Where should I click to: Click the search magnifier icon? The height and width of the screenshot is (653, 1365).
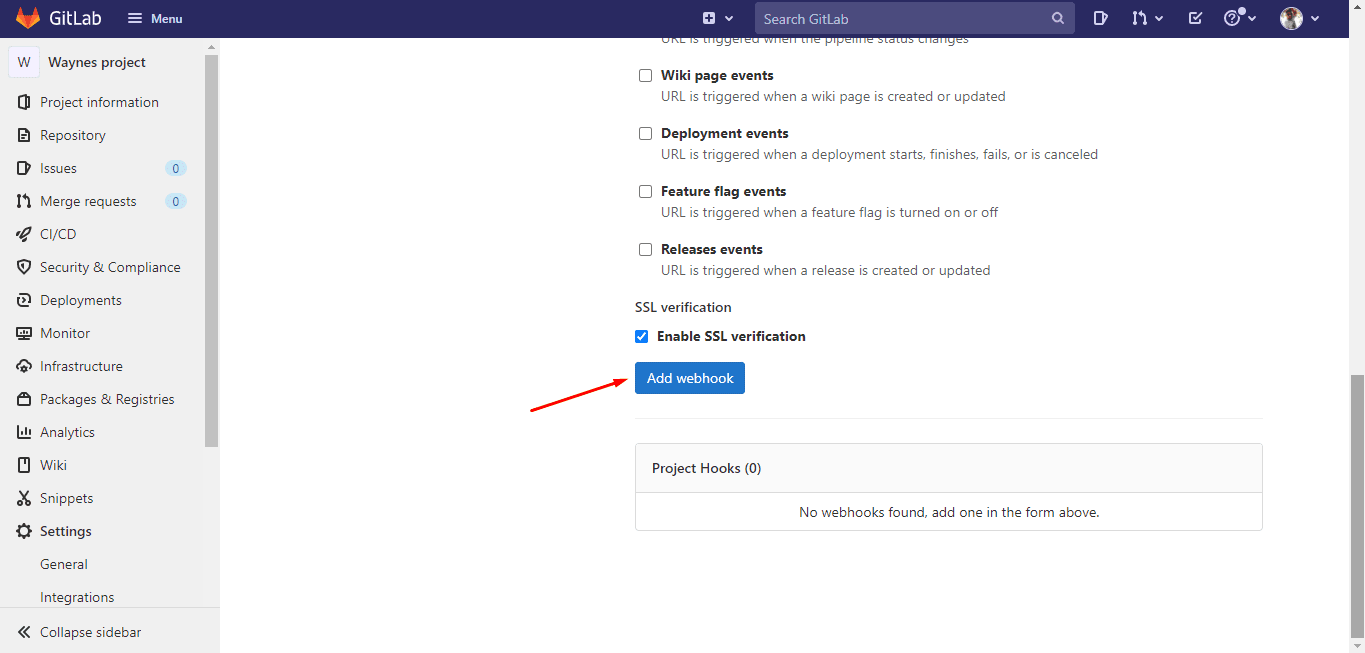[x=1058, y=18]
